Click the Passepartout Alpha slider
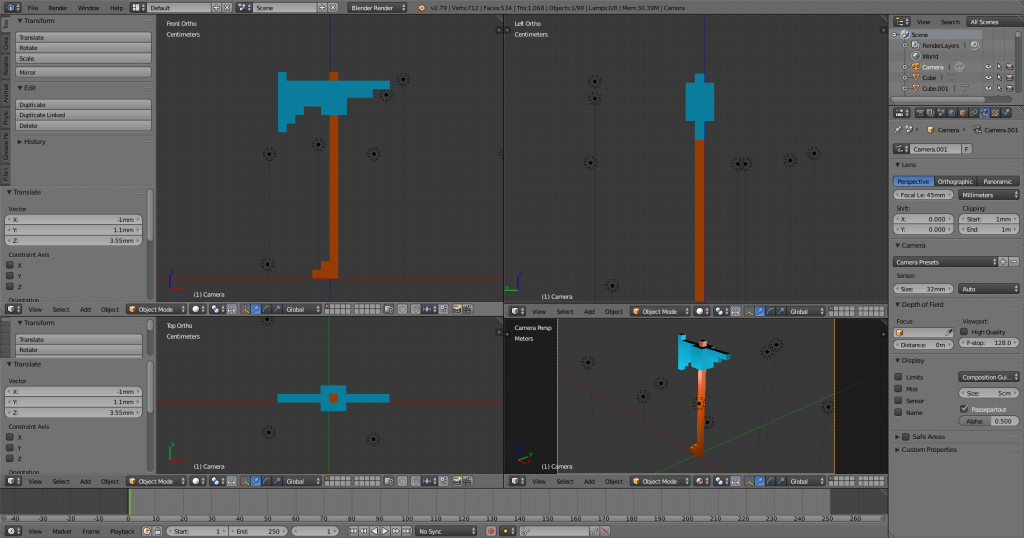Image resolution: width=1024 pixels, height=538 pixels. (x=986, y=421)
